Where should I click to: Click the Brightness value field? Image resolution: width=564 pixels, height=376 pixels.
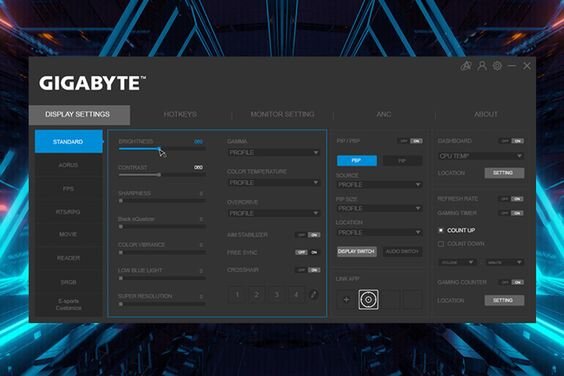[x=199, y=141]
